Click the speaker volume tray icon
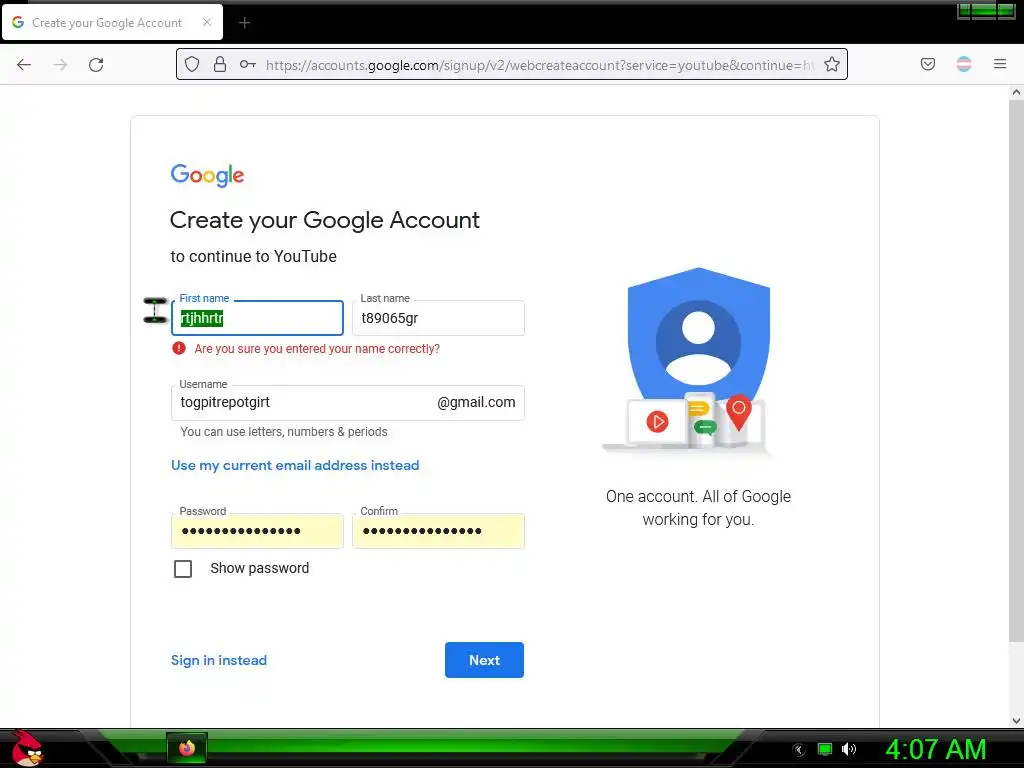 click(849, 749)
